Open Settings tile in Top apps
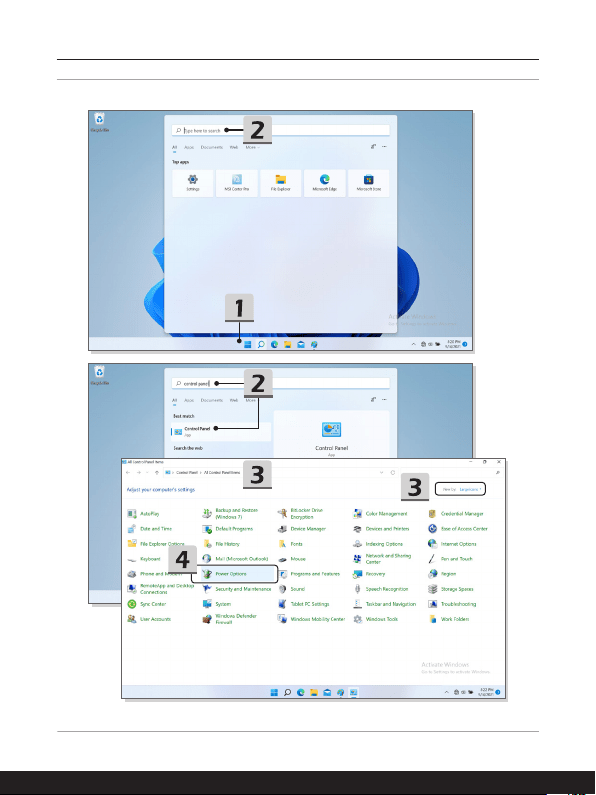Image resolution: width=596 pixels, height=795 pixels. (x=193, y=183)
